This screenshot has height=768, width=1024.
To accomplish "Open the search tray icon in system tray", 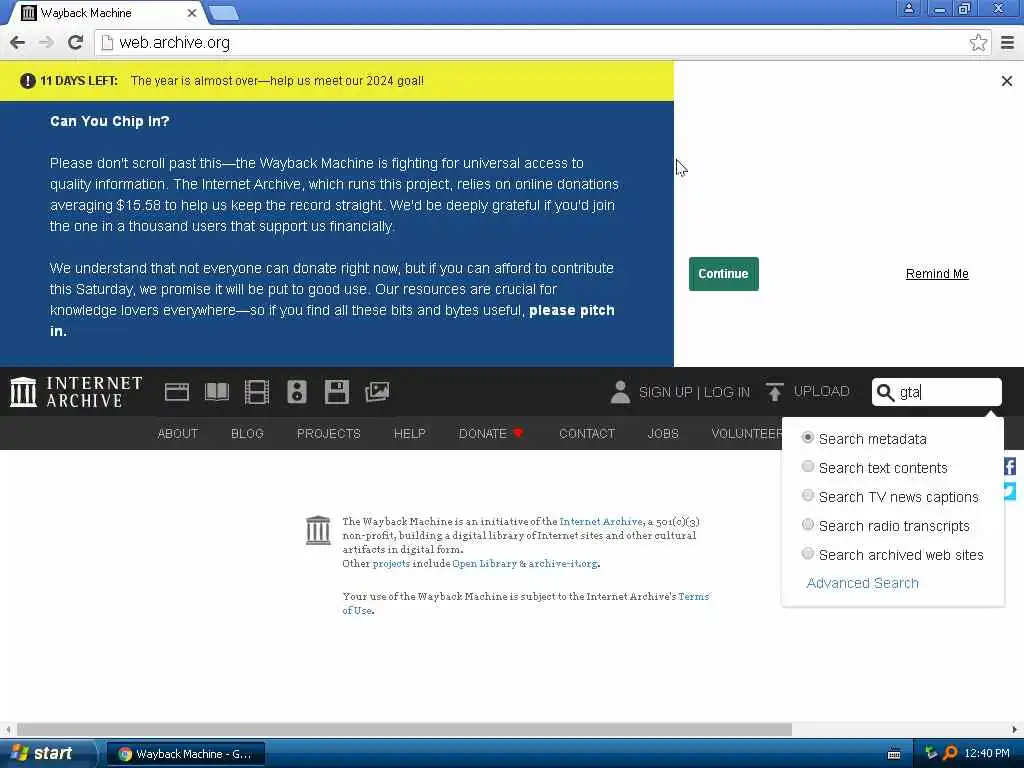I will pos(950,753).
